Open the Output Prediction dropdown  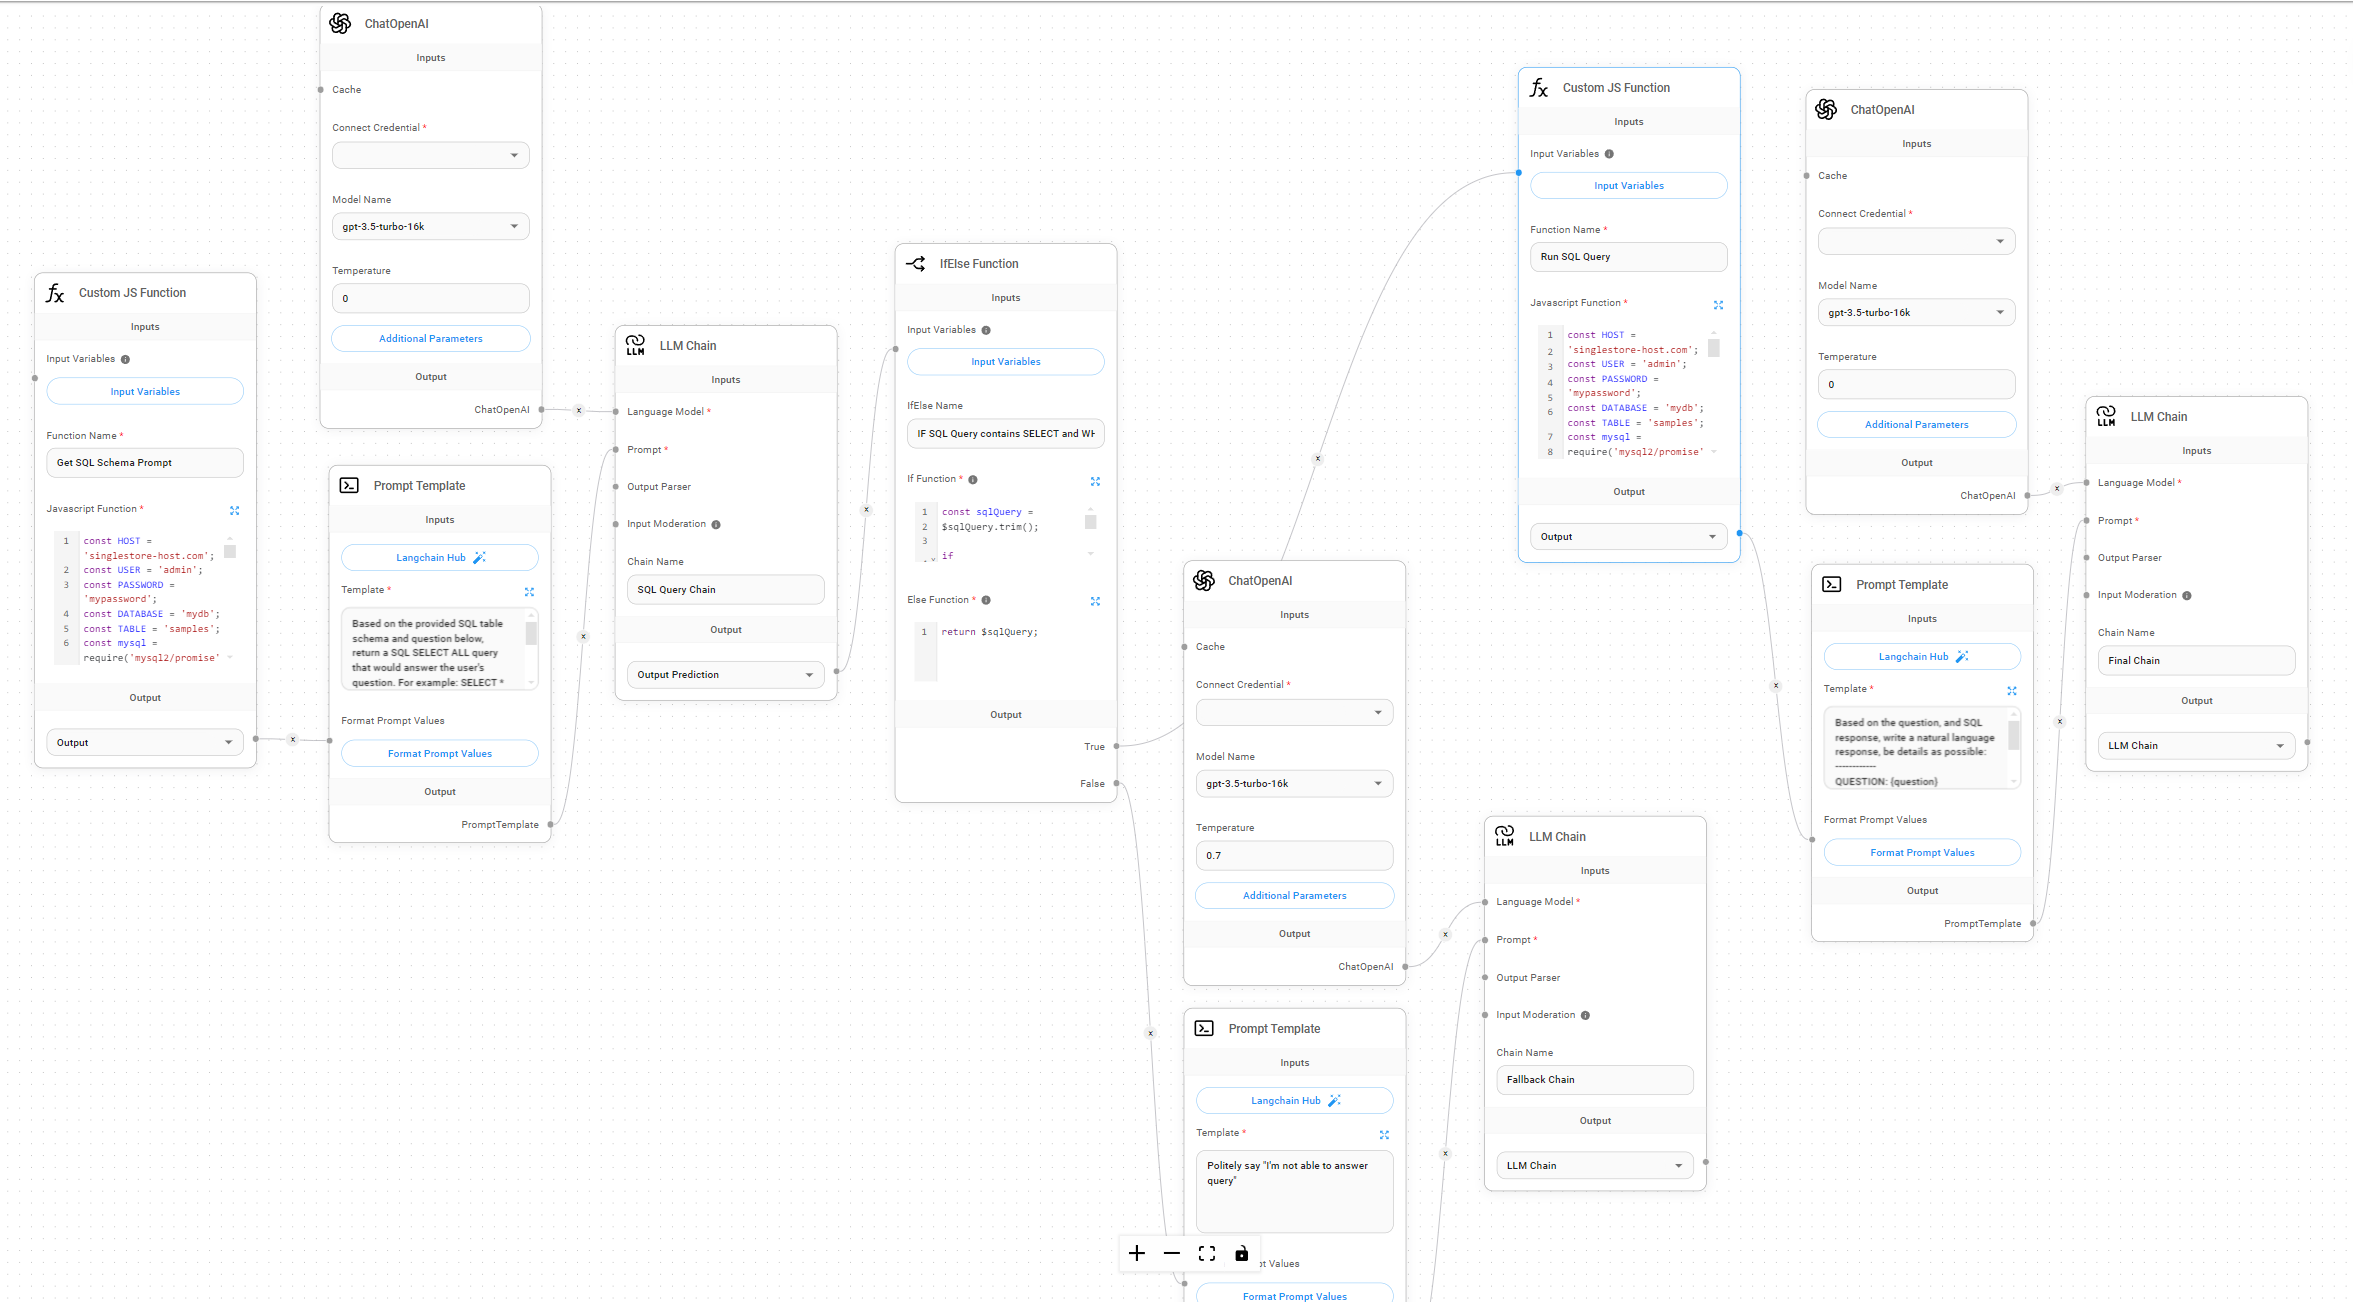click(x=726, y=675)
